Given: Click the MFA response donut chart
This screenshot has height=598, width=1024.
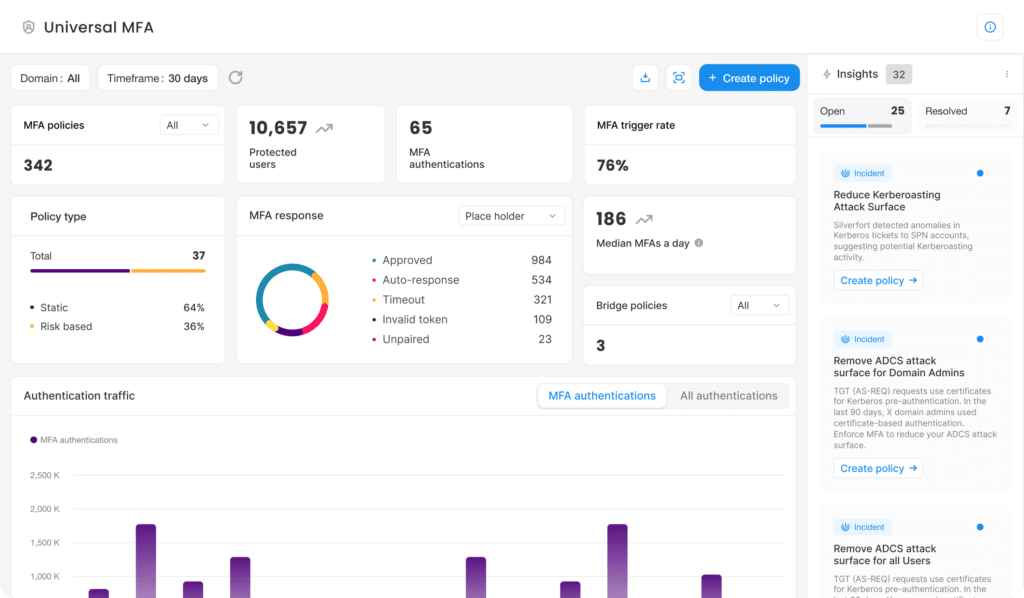Looking at the screenshot, I should pyautogui.click(x=292, y=299).
